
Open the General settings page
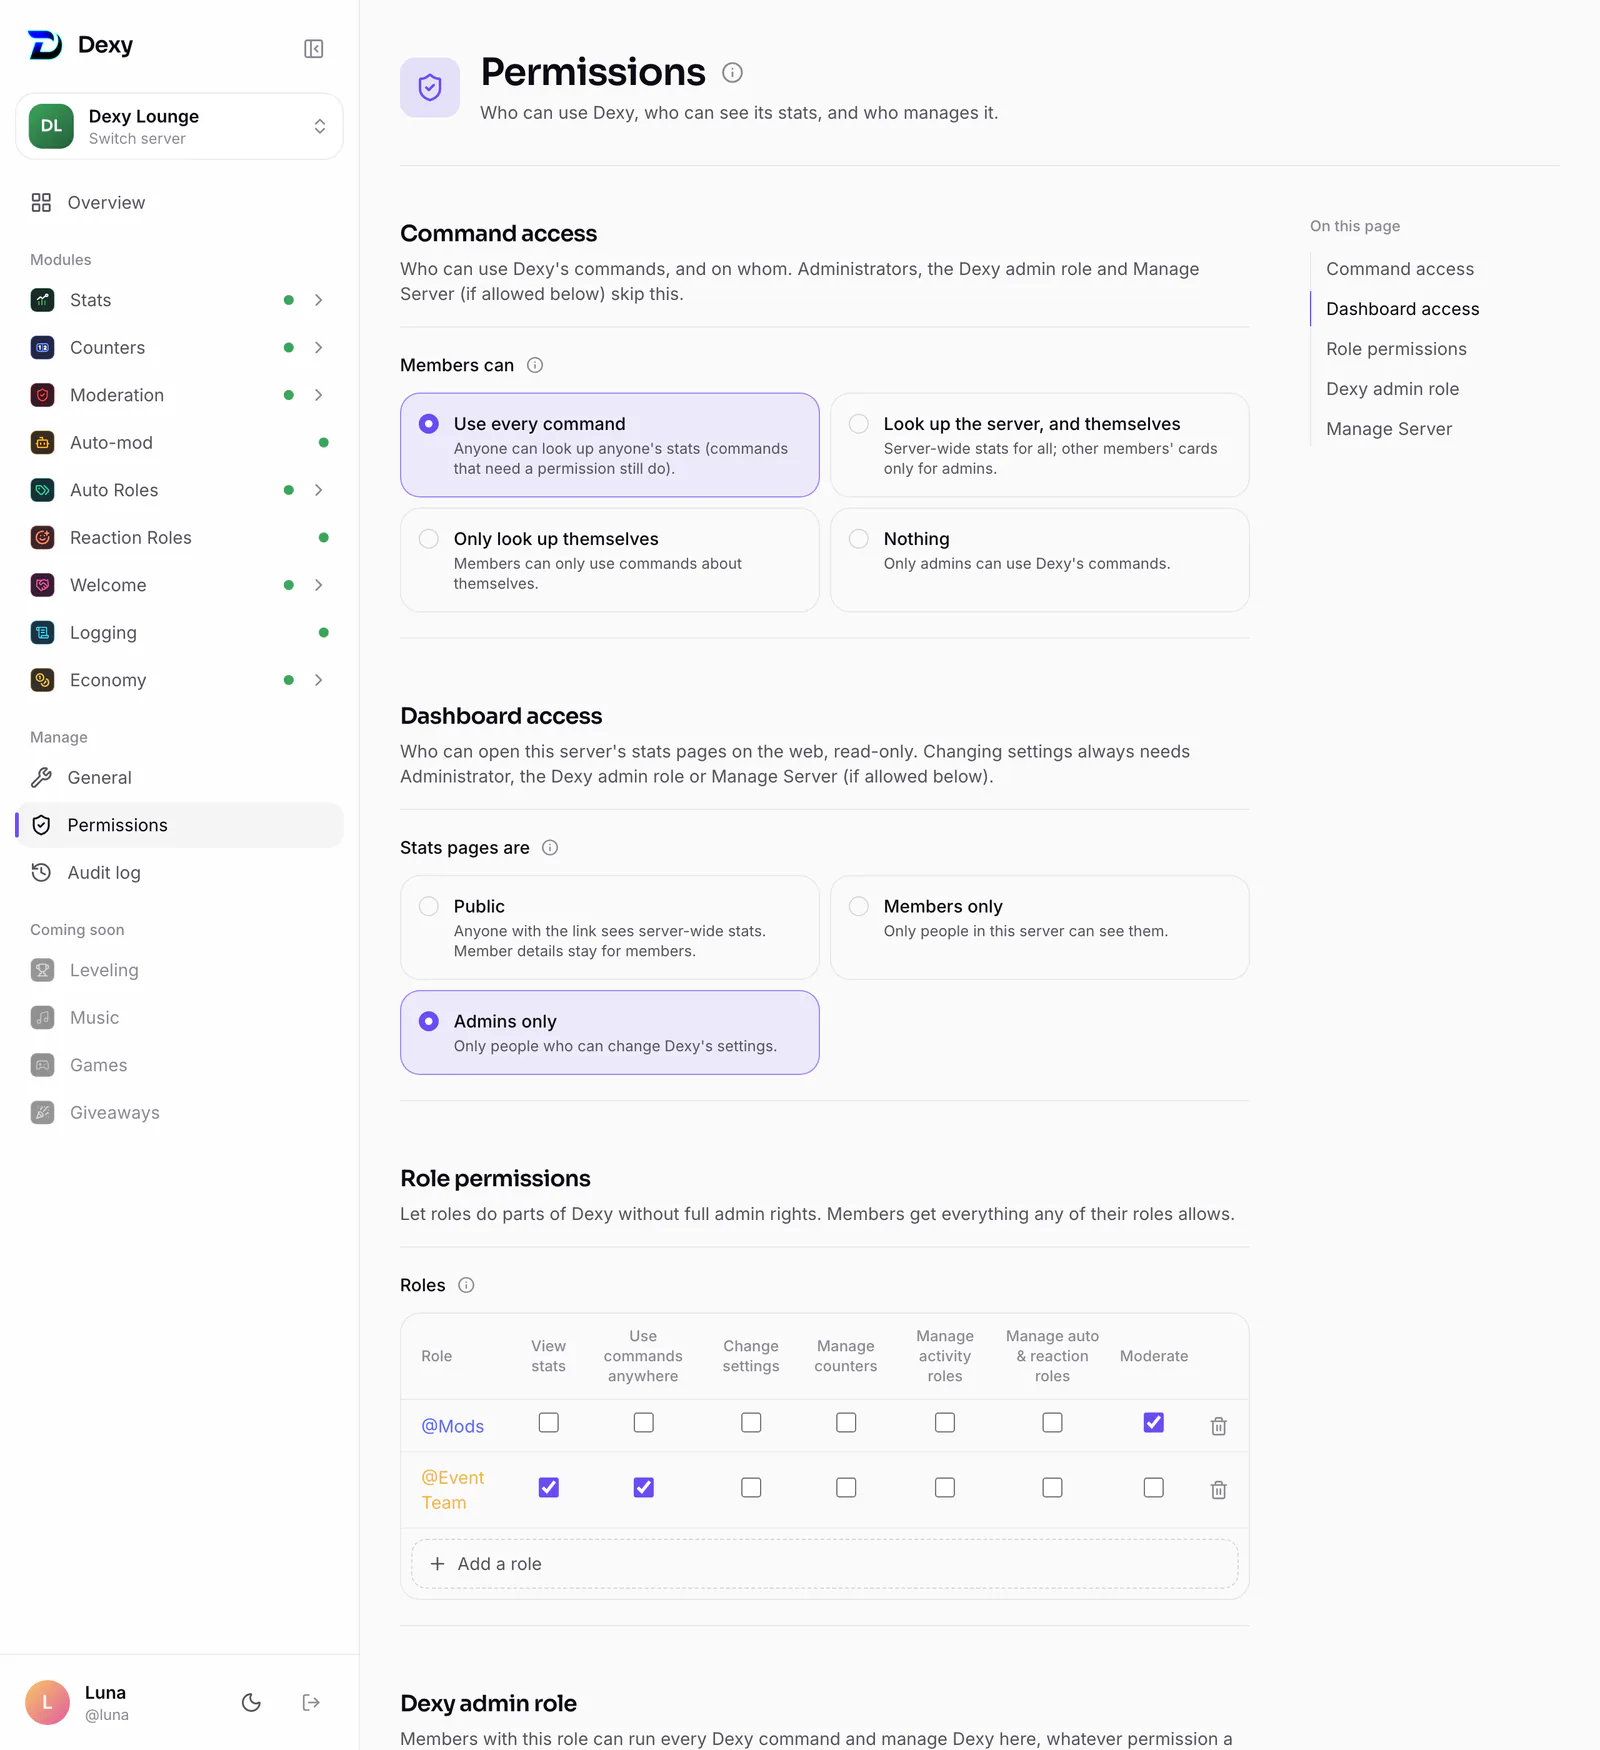[x=180, y=778]
